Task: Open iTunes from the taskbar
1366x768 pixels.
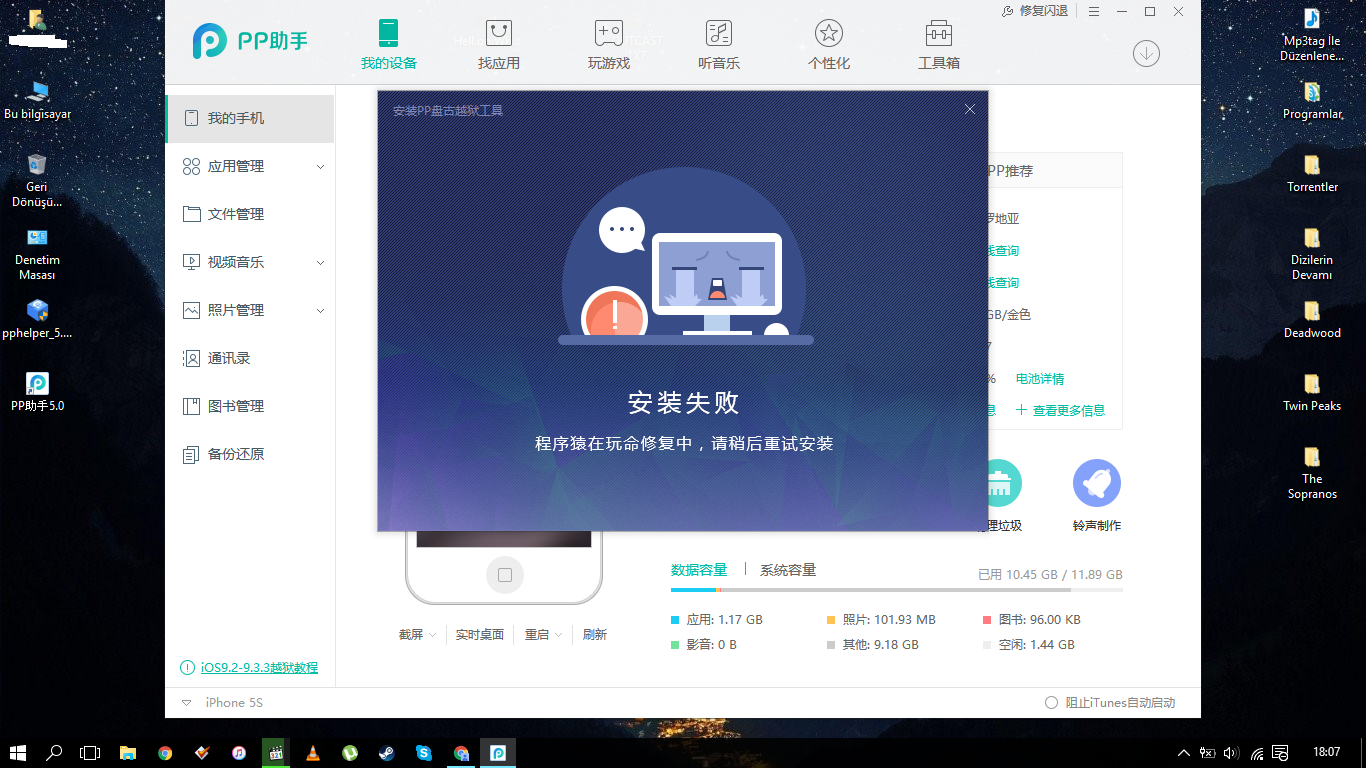Action: (238, 753)
